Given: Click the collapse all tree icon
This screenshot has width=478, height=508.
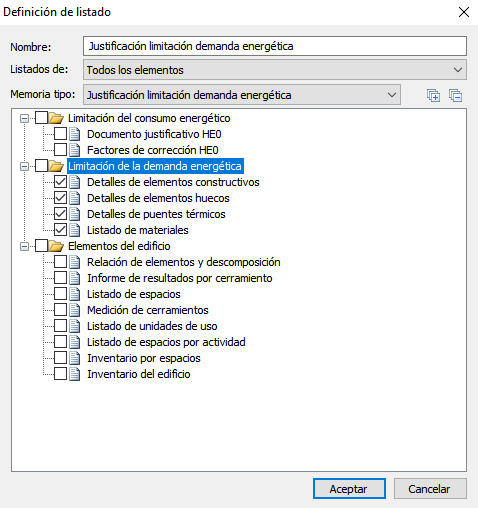Looking at the screenshot, I should pos(455,96).
